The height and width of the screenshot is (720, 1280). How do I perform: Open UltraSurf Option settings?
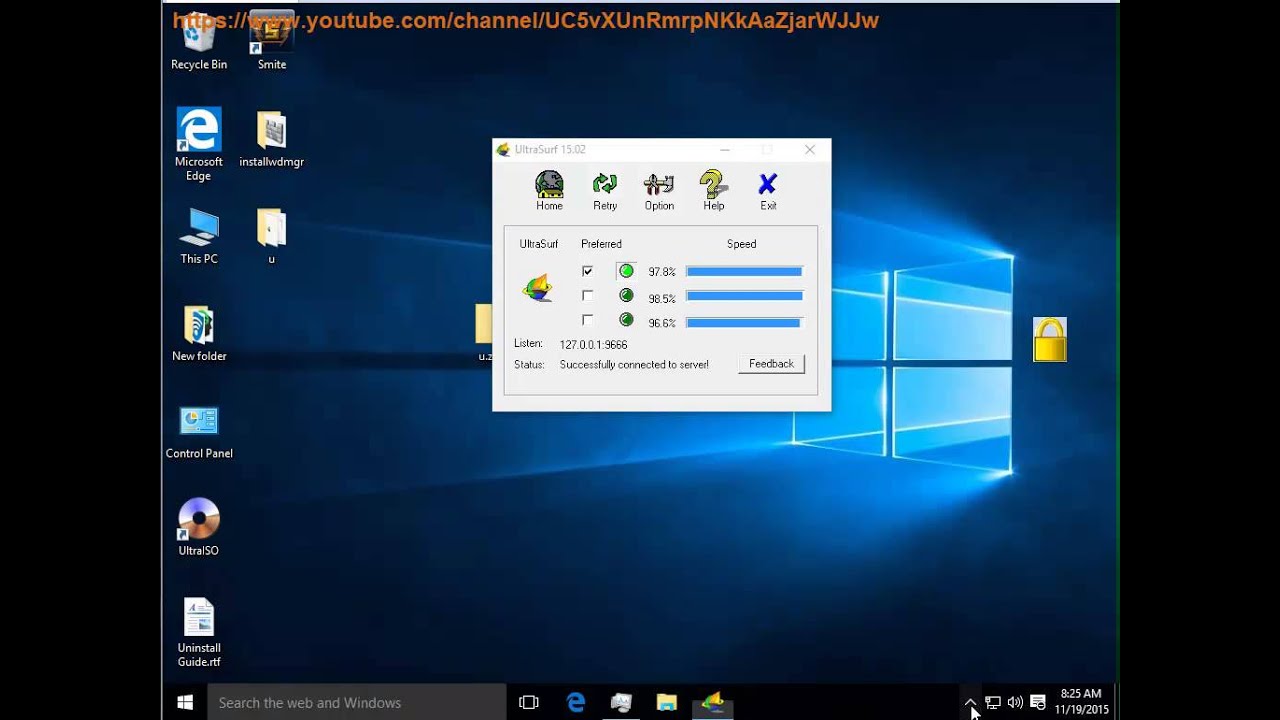659,191
